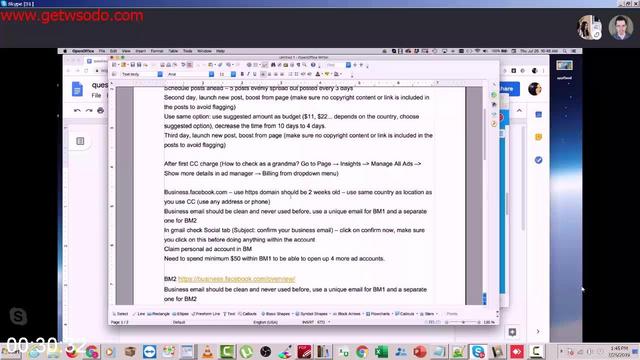The image size is (640, 360).
Task: Open the Edit menu in OpenOffice
Action: tap(113, 51)
